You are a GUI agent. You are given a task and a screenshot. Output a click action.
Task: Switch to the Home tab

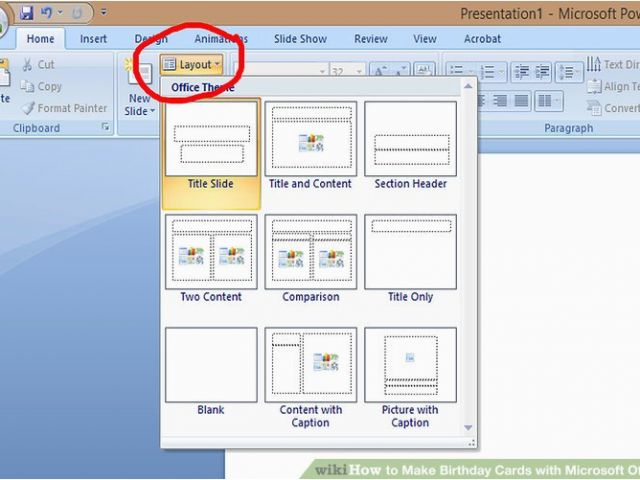point(40,39)
